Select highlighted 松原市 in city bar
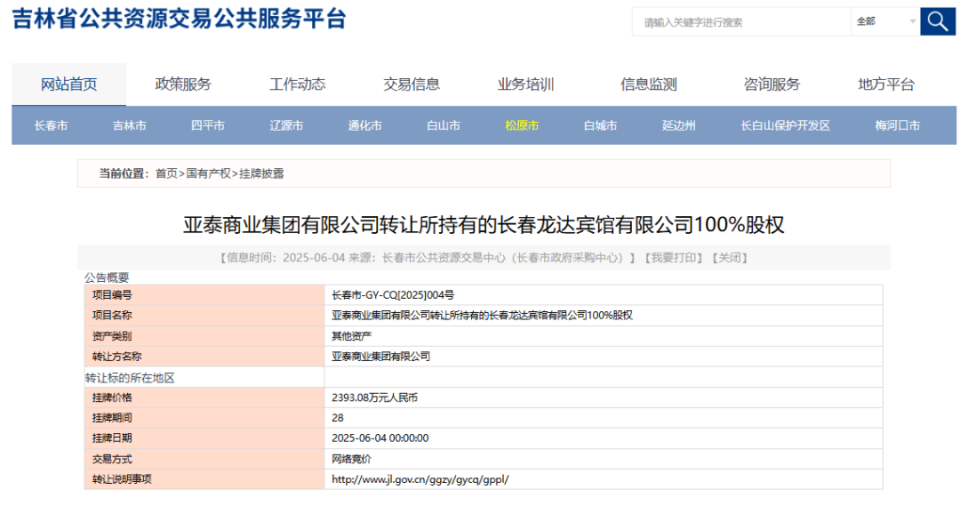Viewport: 960px width, 514px height. [522, 125]
